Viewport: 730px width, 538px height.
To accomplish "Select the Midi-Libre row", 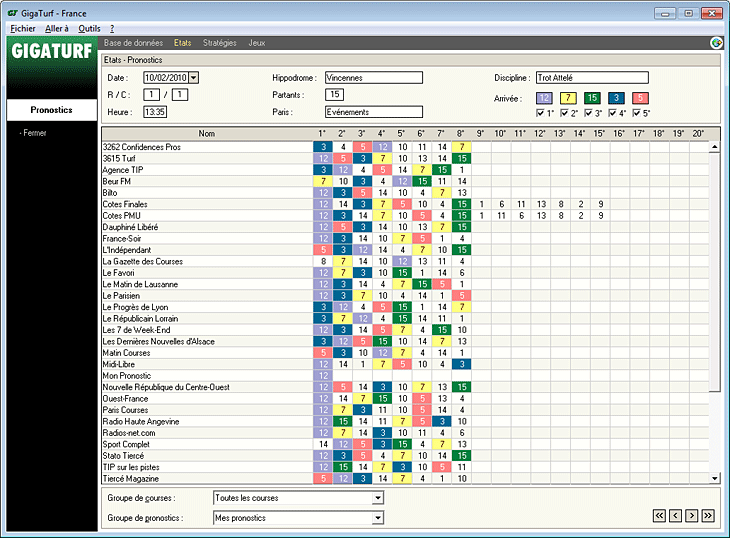I will [405, 364].
